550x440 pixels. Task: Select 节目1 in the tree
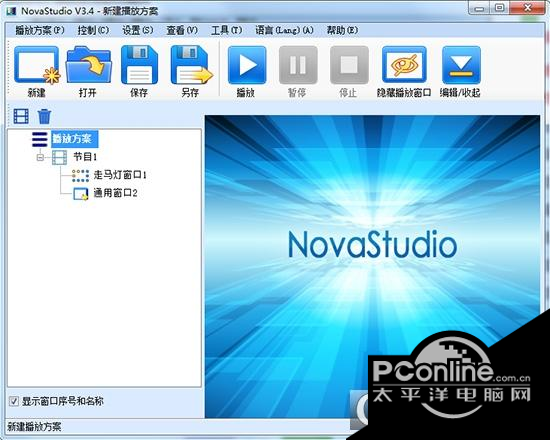85,157
